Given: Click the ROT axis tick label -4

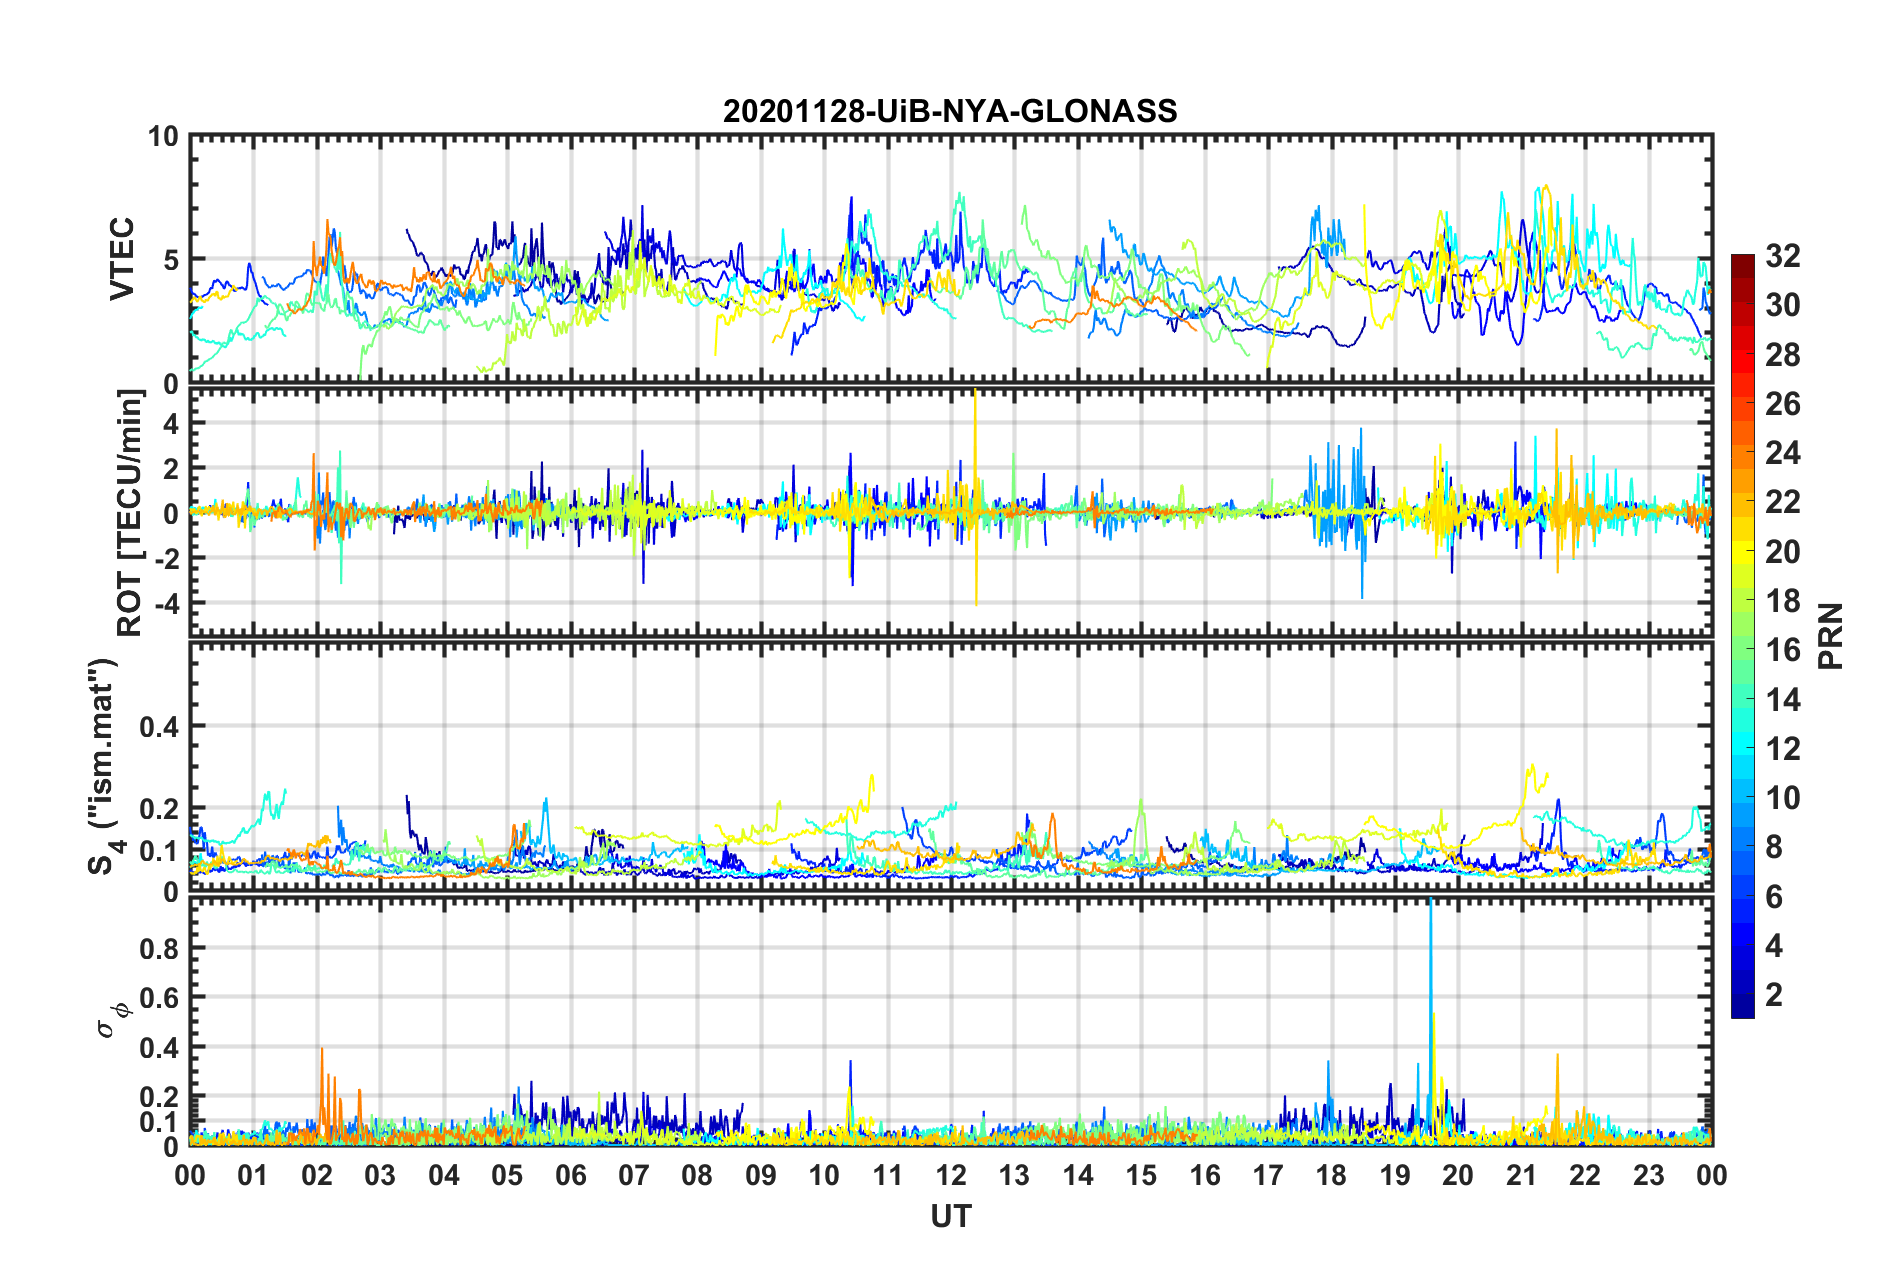Looking at the screenshot, I should click(x=167, y=603).
